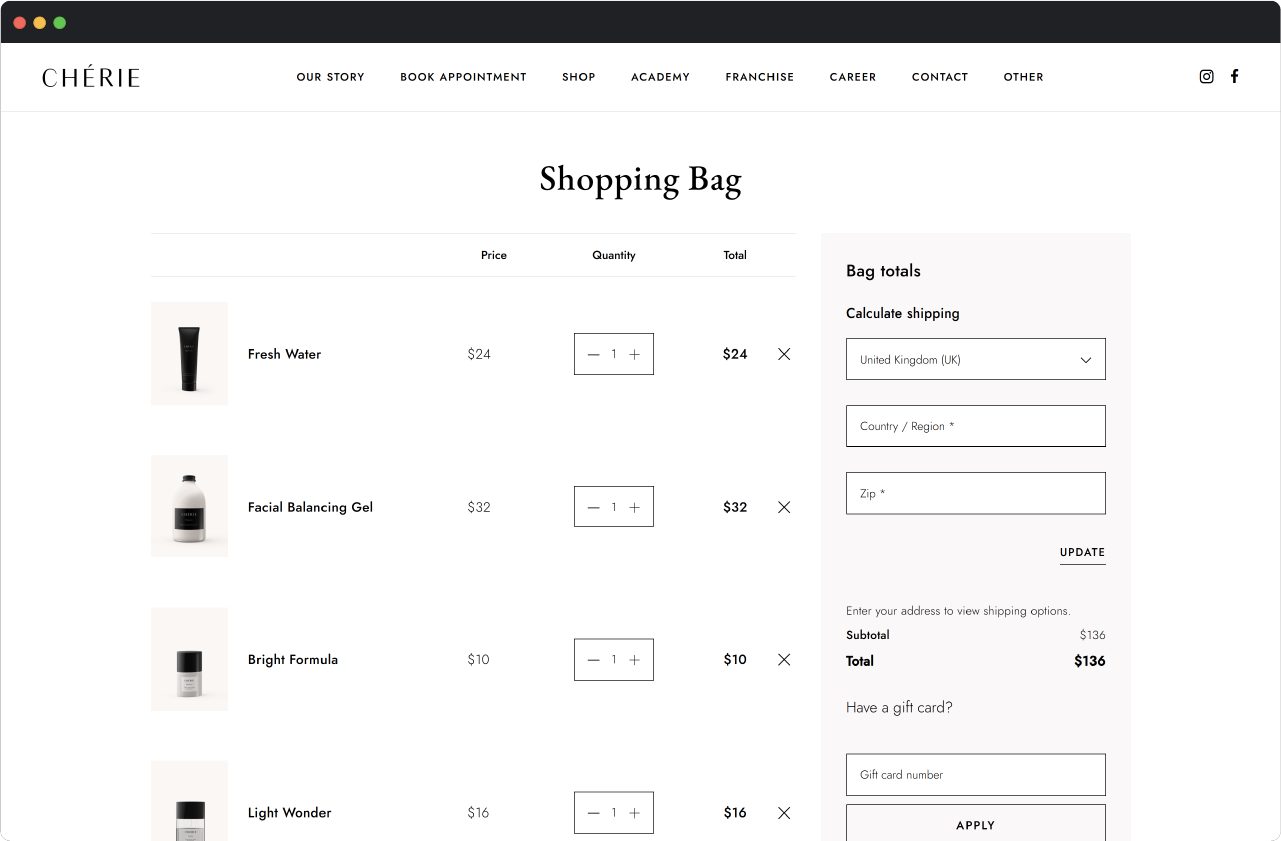Decrease Facial Balancing Gel quantity with minus
1281x841 pixels.
(594, 507)
